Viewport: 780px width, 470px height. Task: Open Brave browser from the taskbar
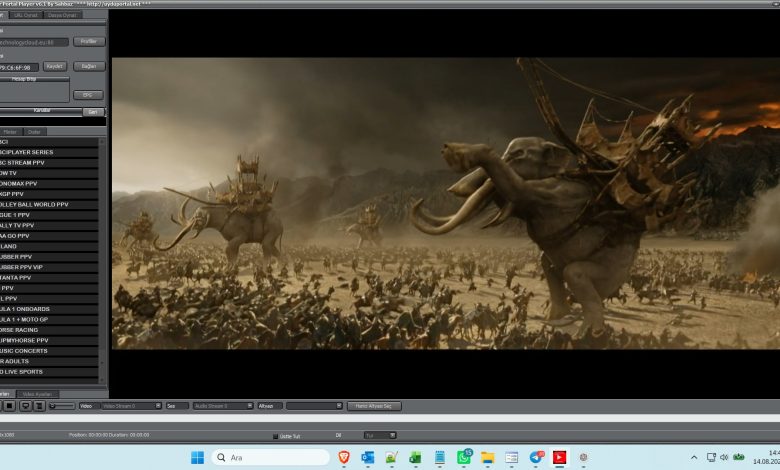click(x=344, y=457)
